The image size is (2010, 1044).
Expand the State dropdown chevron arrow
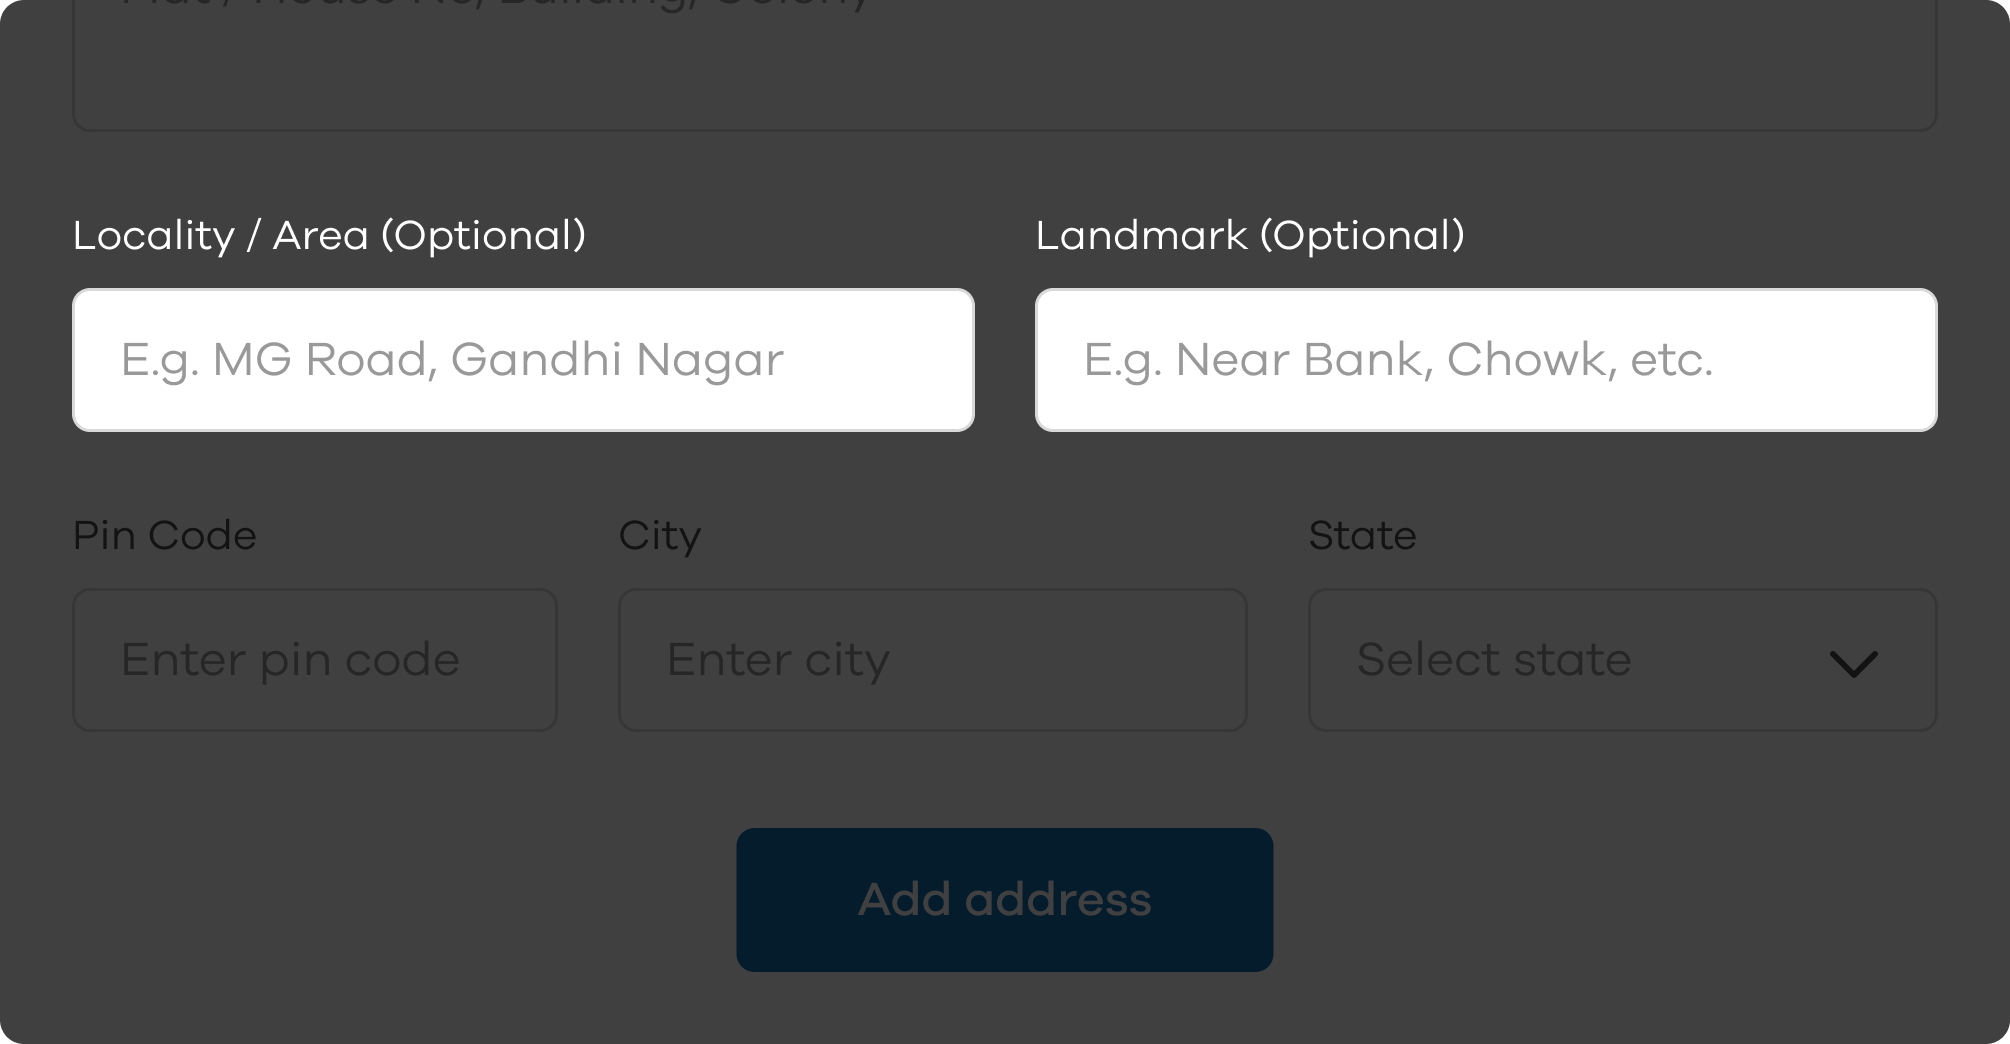[1852, 663]
